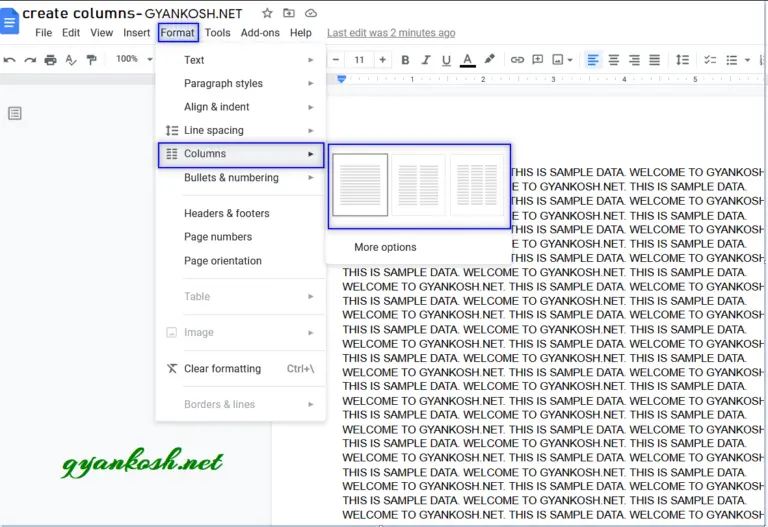Increase font size with plus button
Viewport: 768px width, 527px height.
pos(383,60)
